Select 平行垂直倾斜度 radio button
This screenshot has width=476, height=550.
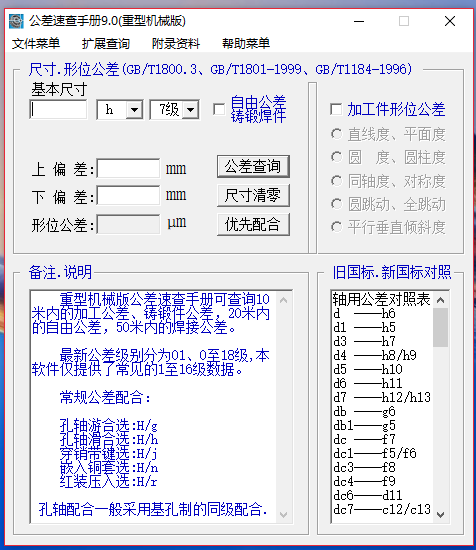point(336,227)
